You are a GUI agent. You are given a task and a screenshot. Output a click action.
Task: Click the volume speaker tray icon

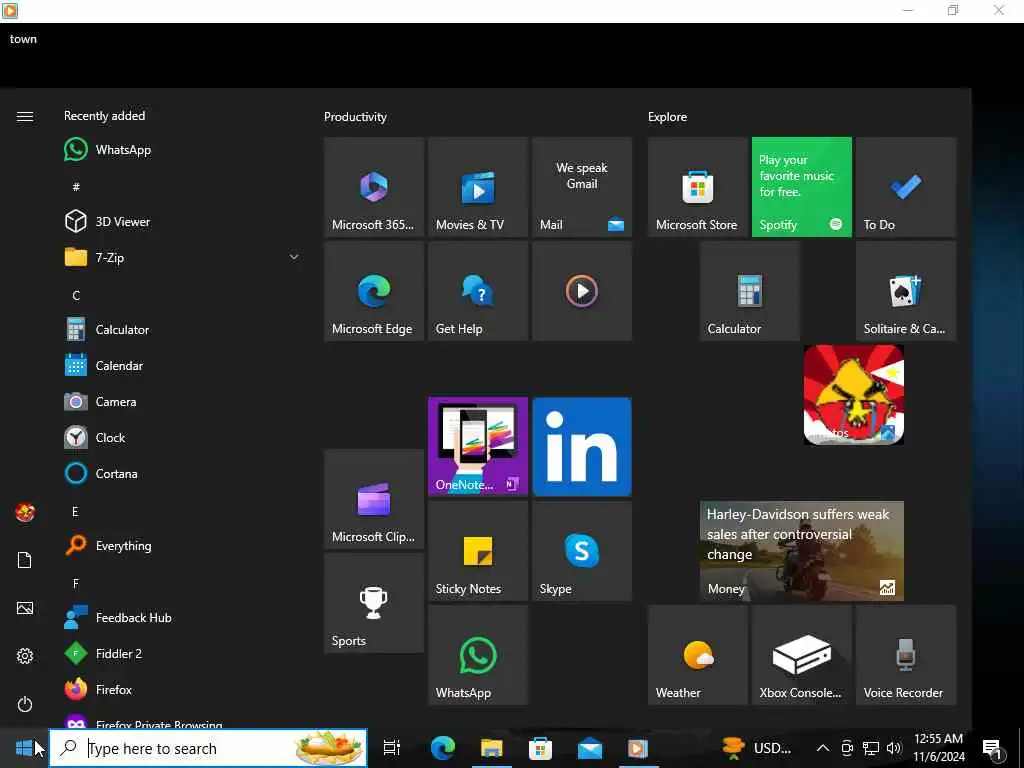click(x=894, y=748)
